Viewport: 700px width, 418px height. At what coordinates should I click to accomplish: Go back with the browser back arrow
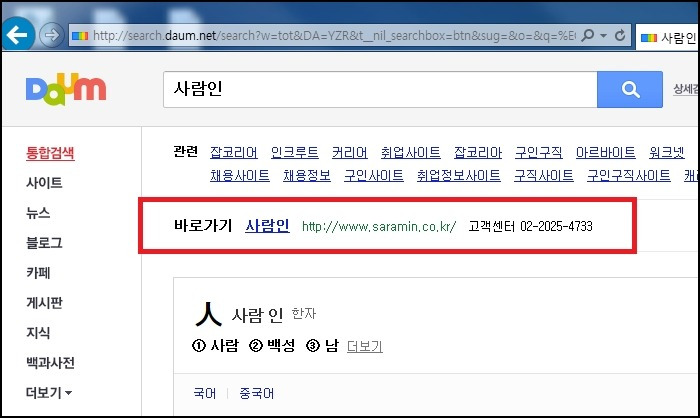pyautogui.click(x=17, y=35)
